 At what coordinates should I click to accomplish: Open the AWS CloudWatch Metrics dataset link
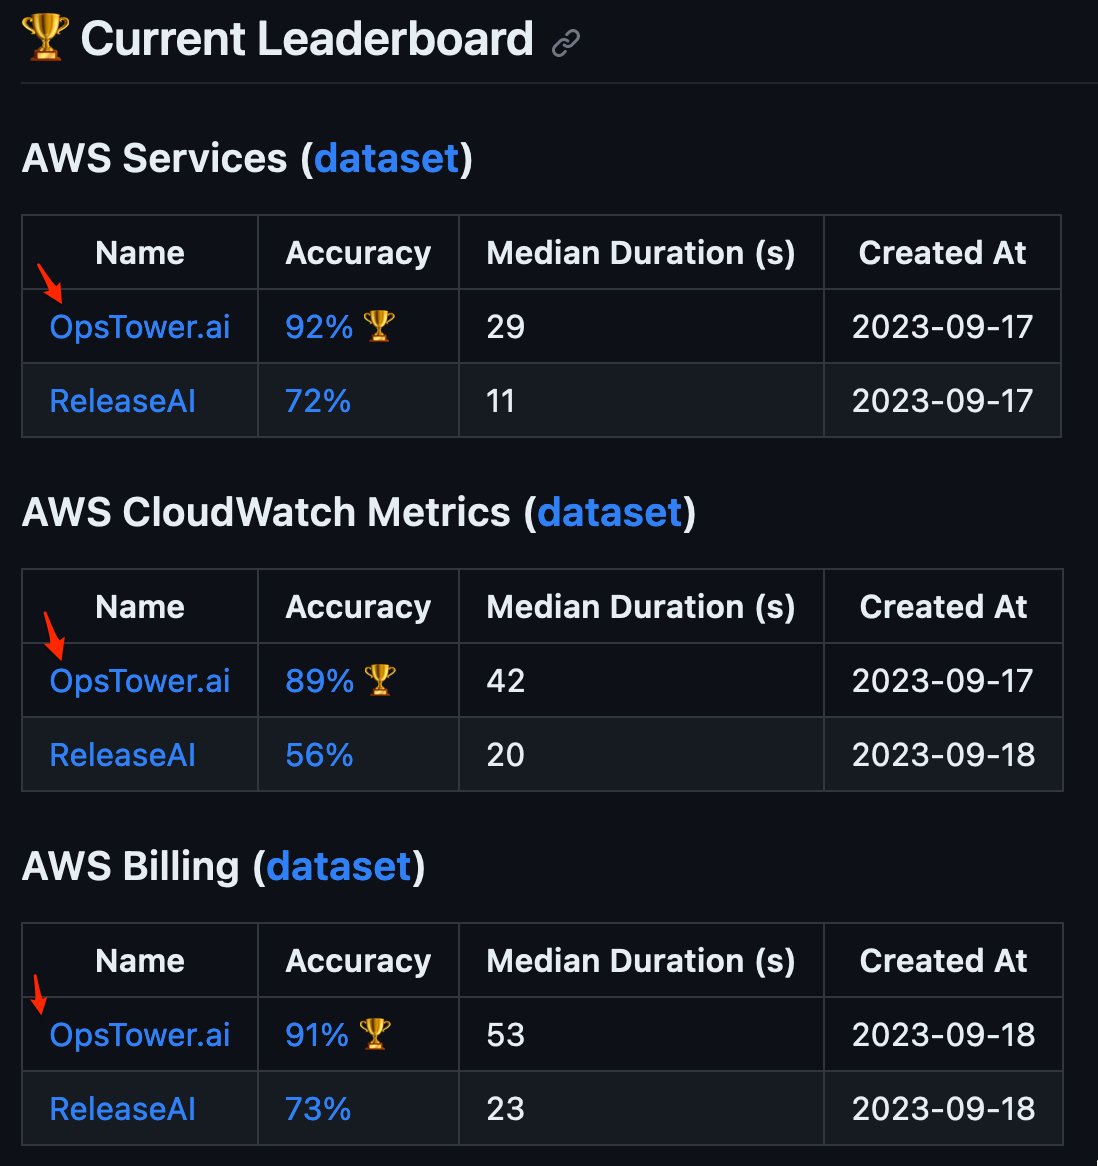click(610, 512)
